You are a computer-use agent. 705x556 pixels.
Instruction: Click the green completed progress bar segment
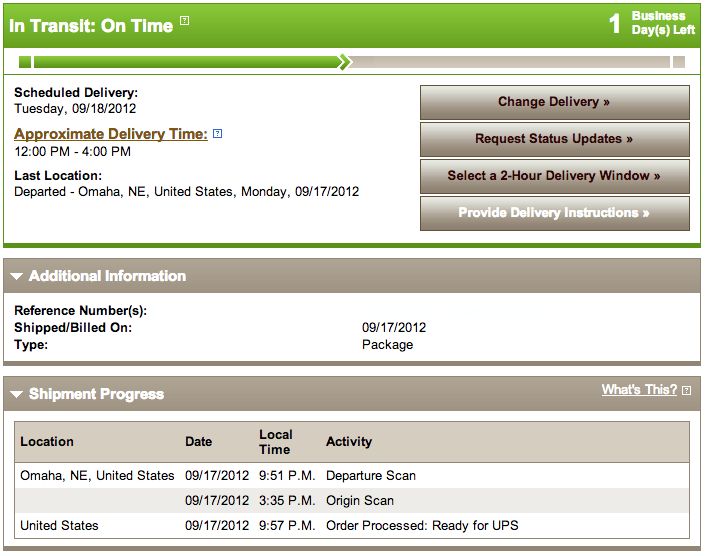187,62
